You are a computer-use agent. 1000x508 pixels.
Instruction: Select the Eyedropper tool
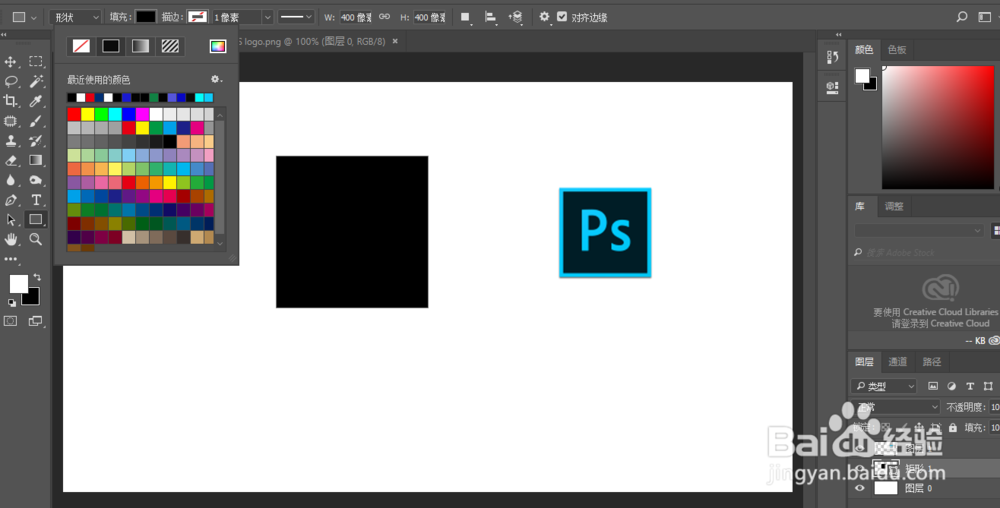click(36, 101)
